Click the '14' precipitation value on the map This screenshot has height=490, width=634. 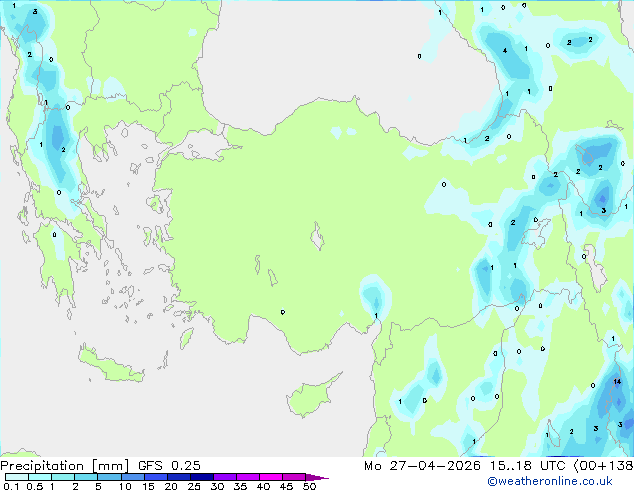[617, 381]
